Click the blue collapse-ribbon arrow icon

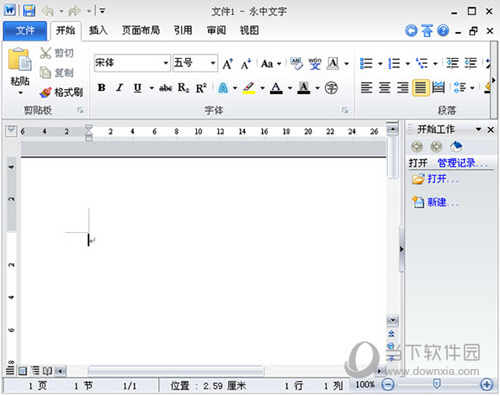(x=427, y=31)
